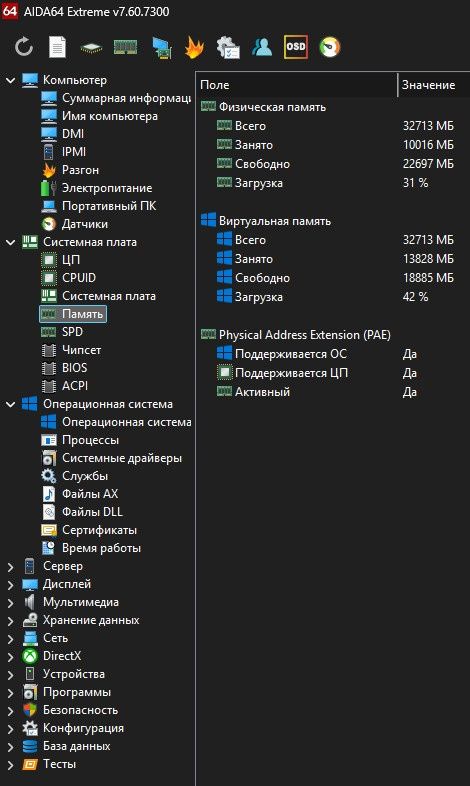
Task: Open Электропитание tree item
Action: (97, 188)
